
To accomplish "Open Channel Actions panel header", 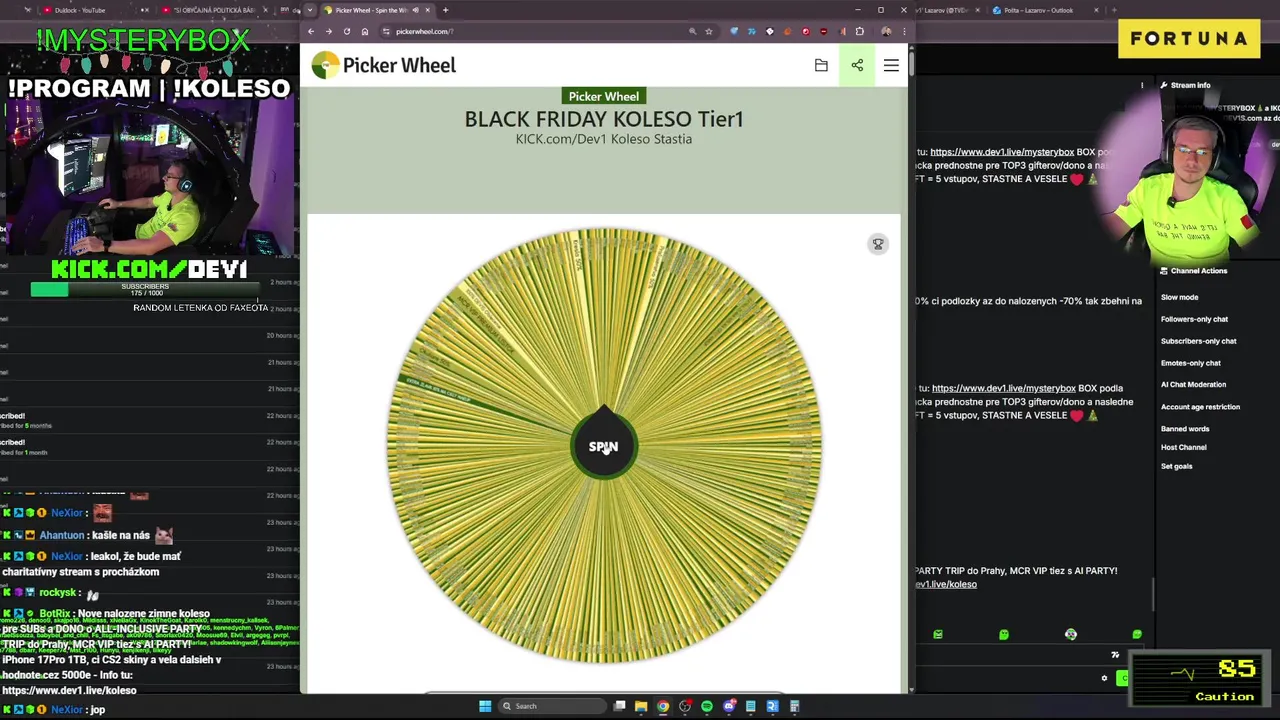I will 1193,271.
